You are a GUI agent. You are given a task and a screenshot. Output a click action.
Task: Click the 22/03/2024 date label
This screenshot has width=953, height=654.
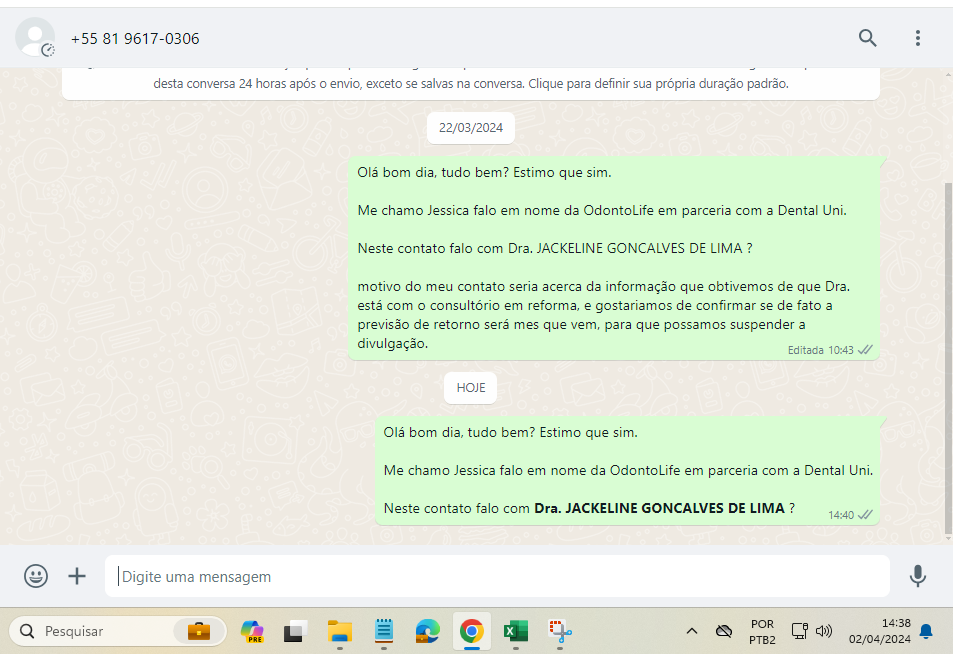pos(471,128)
